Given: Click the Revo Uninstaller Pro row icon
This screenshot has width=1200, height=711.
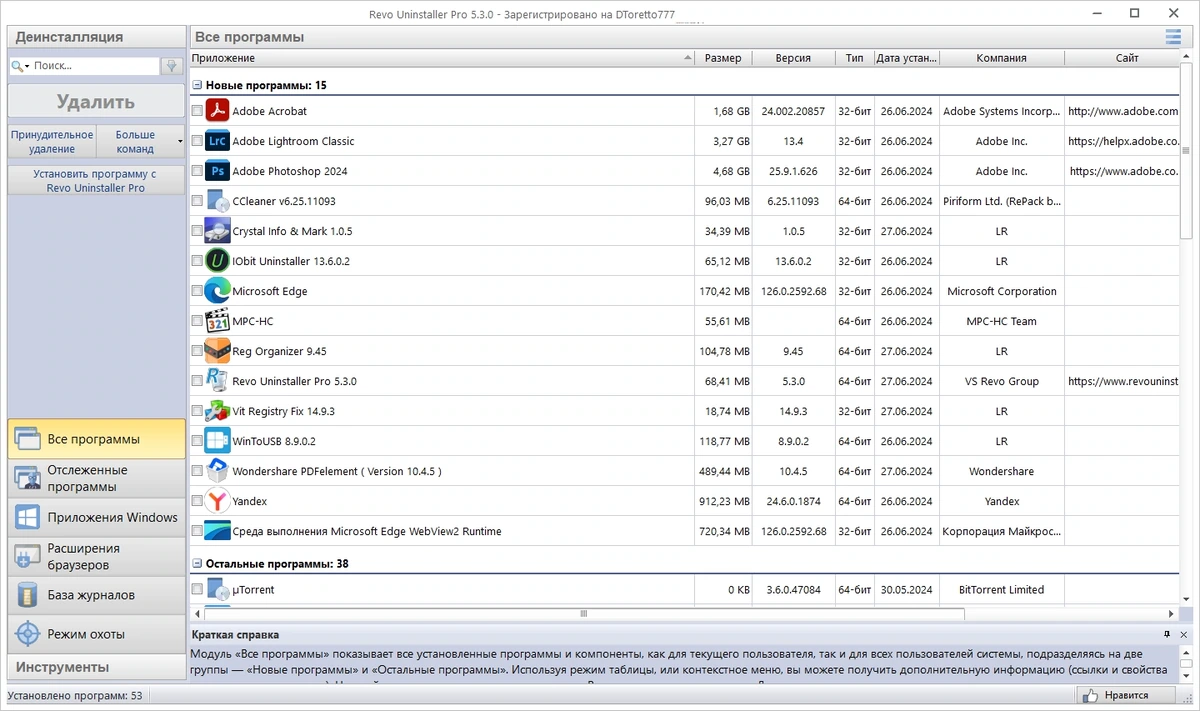Looking at the screenshot, I should coord(217,381).
